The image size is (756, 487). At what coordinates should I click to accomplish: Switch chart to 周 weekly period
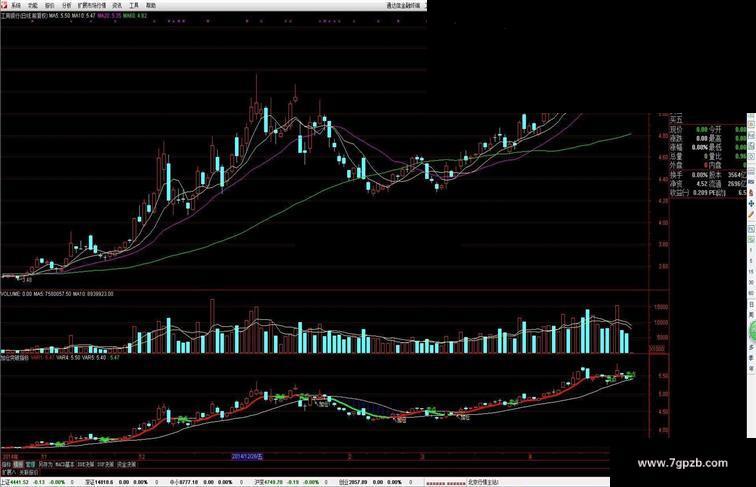click(751, 313)
